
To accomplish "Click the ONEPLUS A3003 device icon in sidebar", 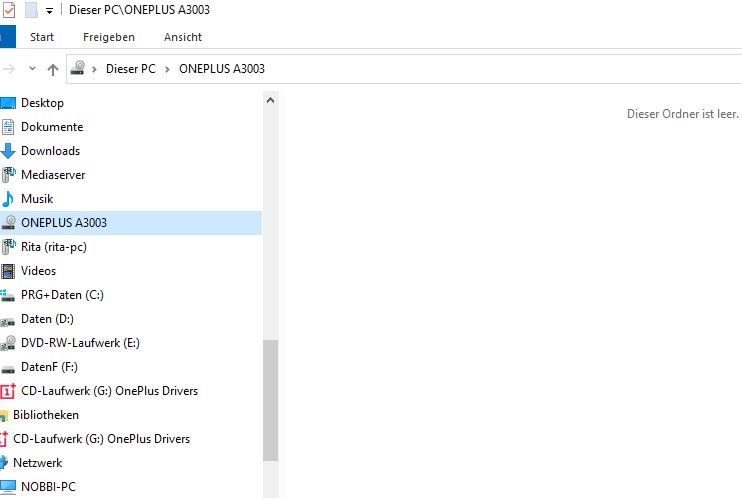I will point(8,222).
